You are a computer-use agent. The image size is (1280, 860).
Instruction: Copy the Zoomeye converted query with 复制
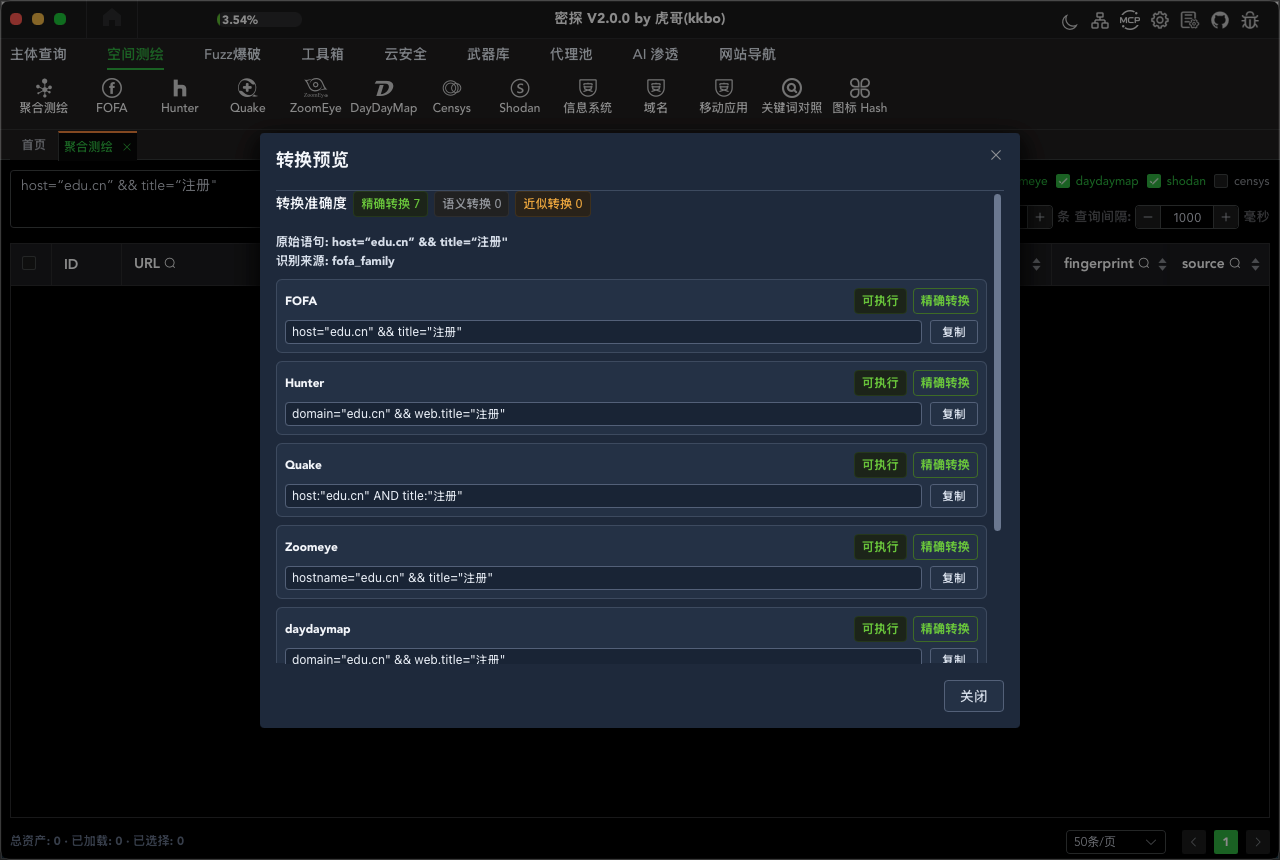(x=954, y=578)
